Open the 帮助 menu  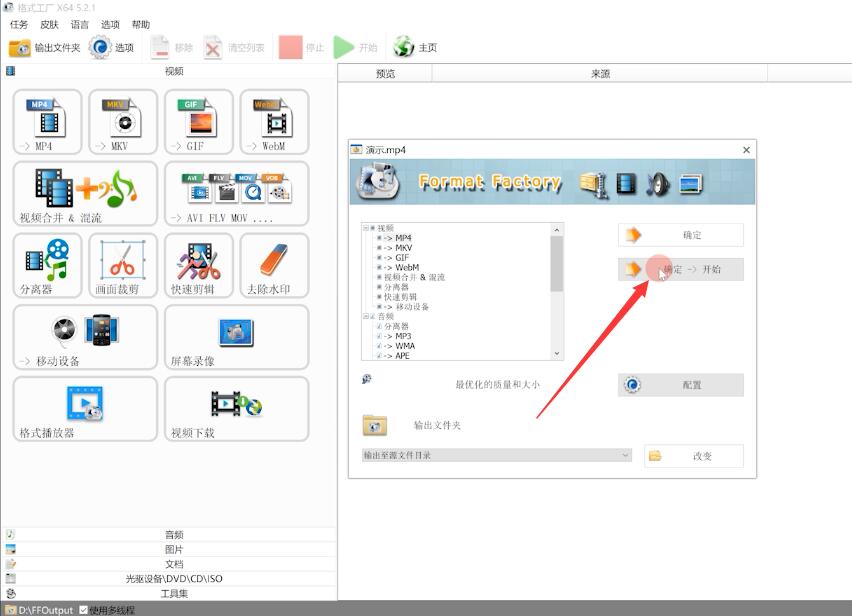tap(141, 24)
